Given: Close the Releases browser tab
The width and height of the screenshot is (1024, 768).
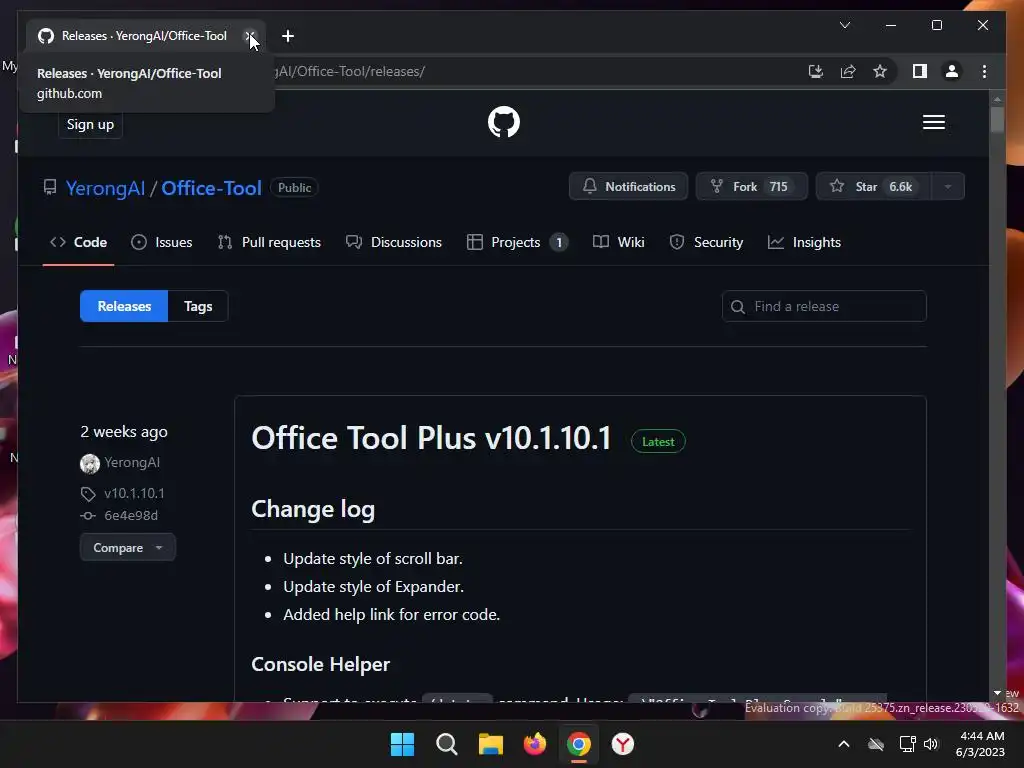Looking at the screenshot, I should click(x=249, y=36).
